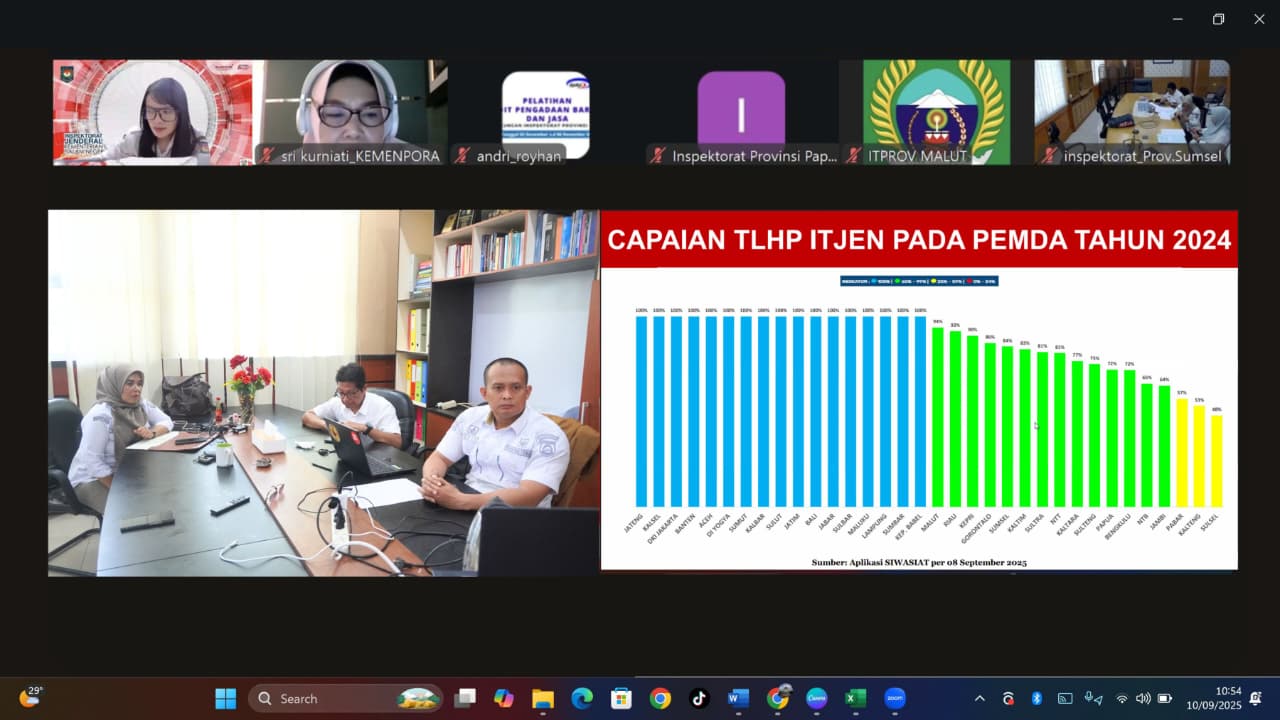Launch Canva from the taskbar
Image resolution: width=1280 pixels, height=720 pixels.
click(x=816, y=698)
